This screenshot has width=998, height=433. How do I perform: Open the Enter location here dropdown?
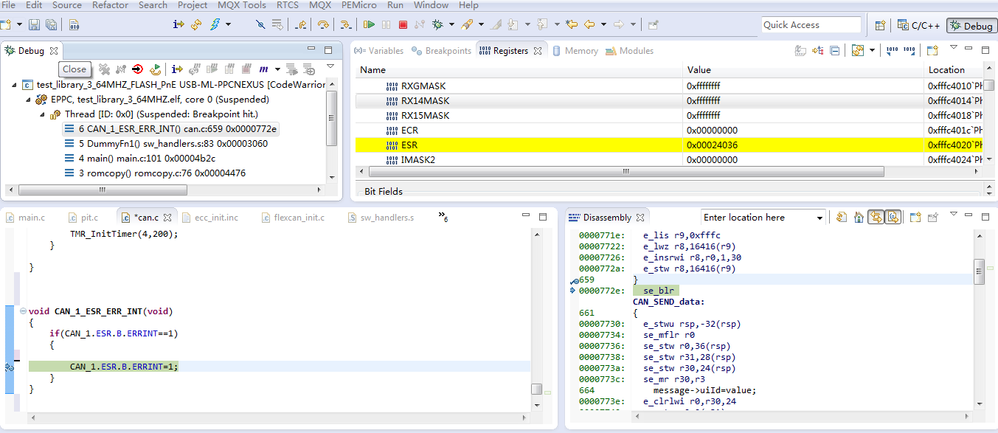(x=820, y=217)
